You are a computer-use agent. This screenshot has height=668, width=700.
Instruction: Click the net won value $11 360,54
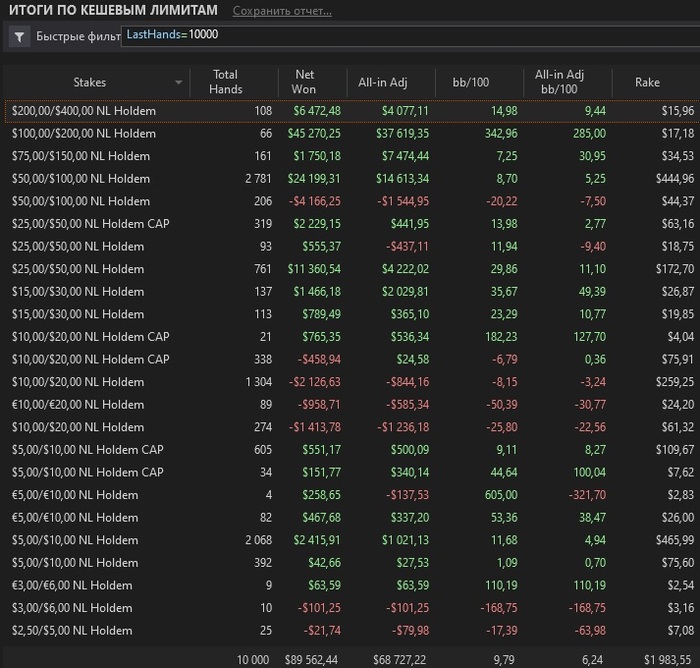pos(314,269)
